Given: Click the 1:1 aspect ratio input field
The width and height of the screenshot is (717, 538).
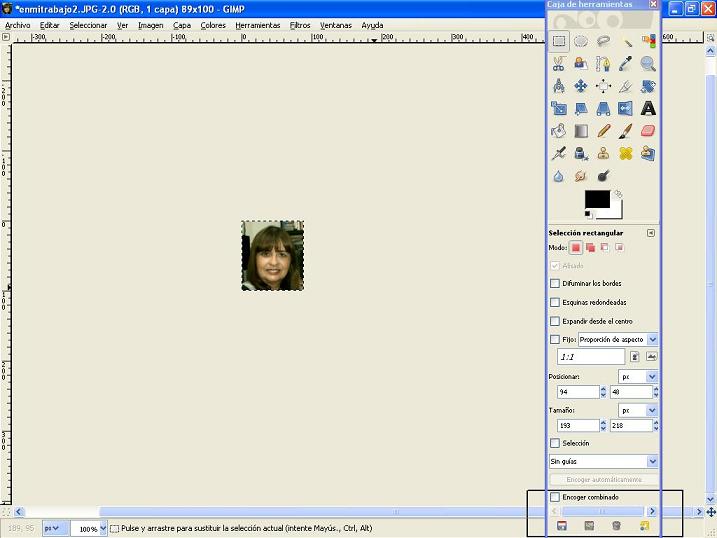Looking at the screenshot, I should 590,357.
